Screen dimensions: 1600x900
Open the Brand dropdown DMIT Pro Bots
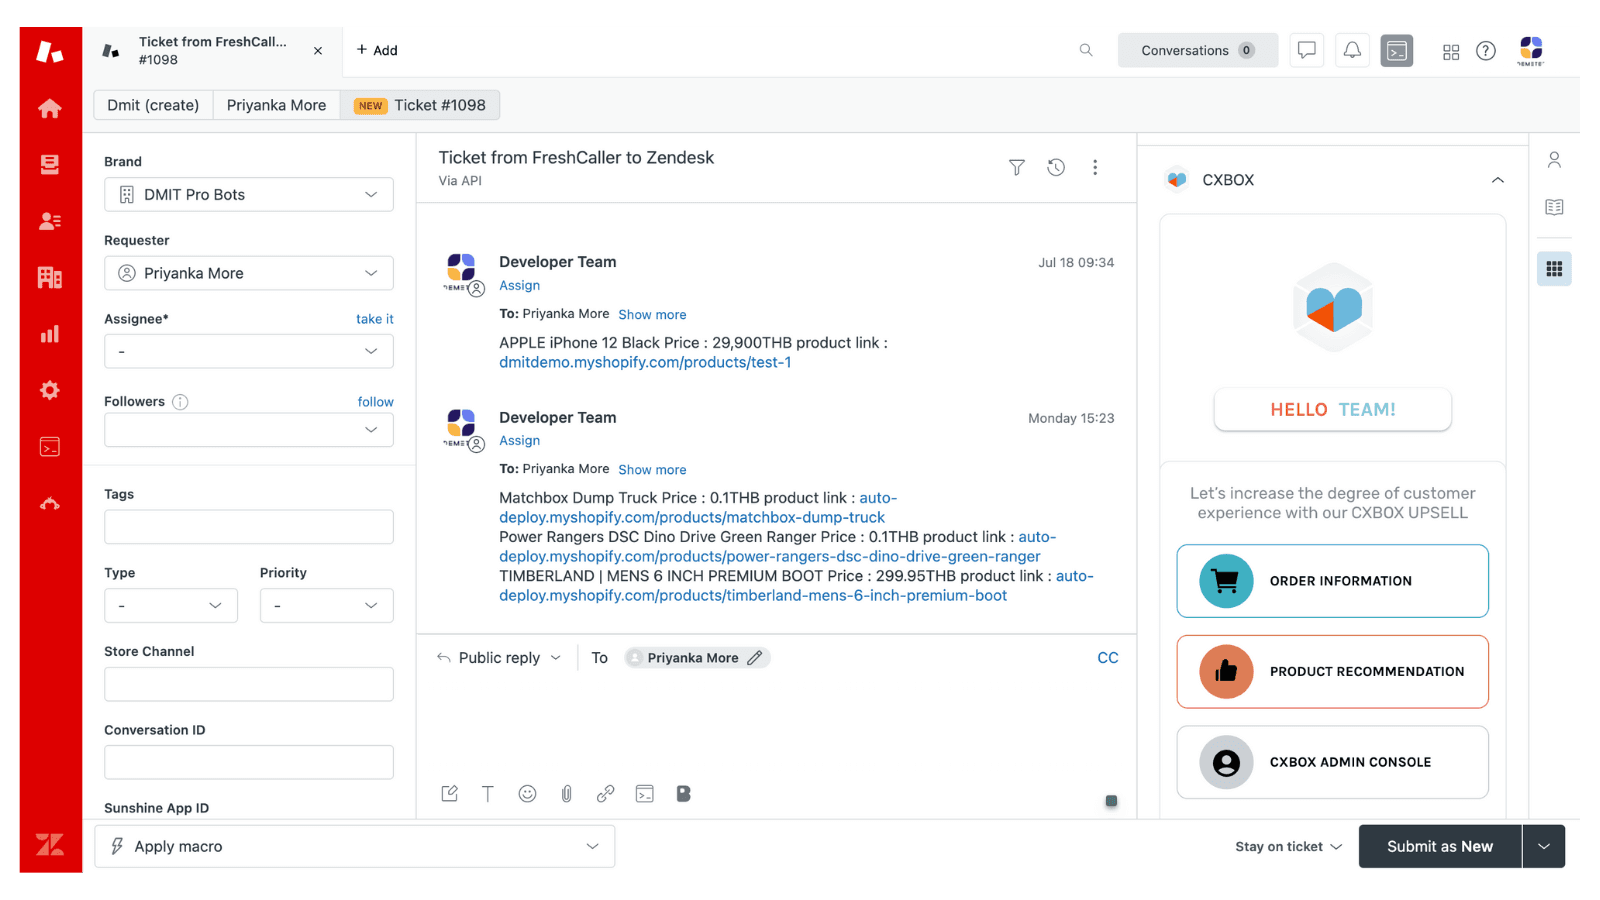click(x=249, y=195)
